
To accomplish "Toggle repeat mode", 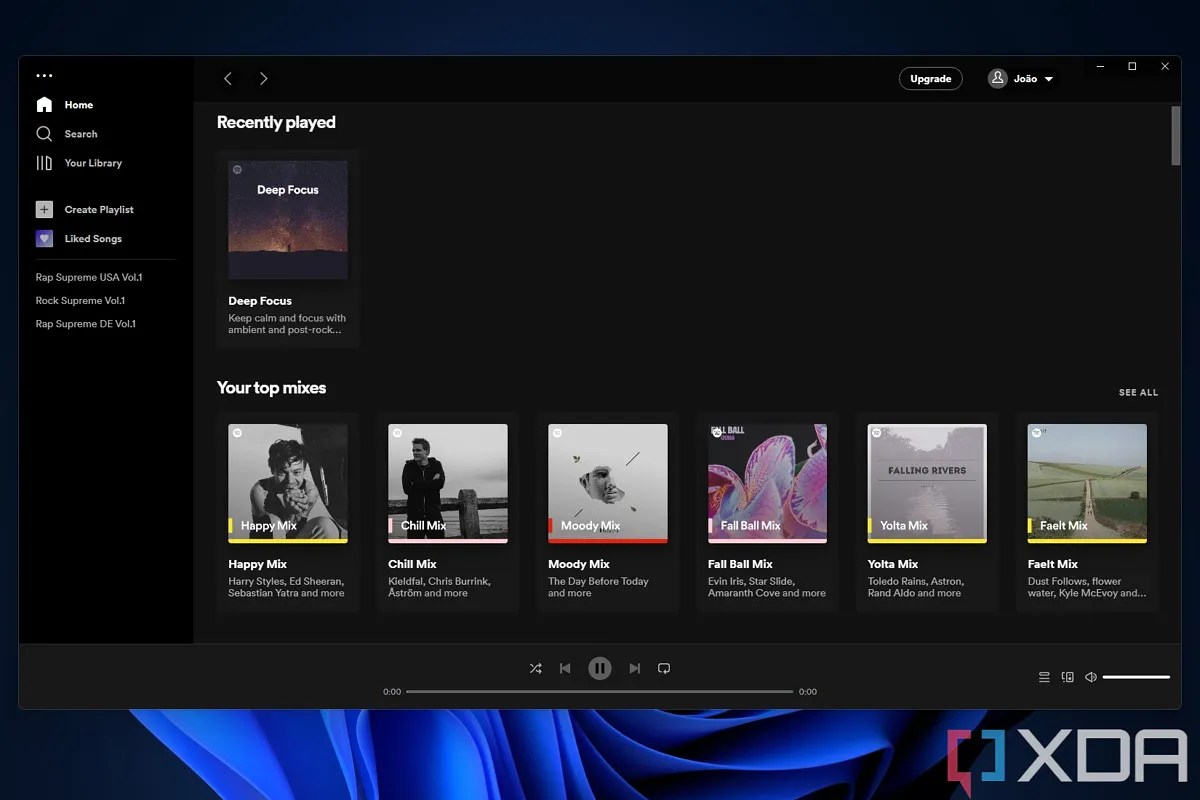I will (x=664, y=668).
